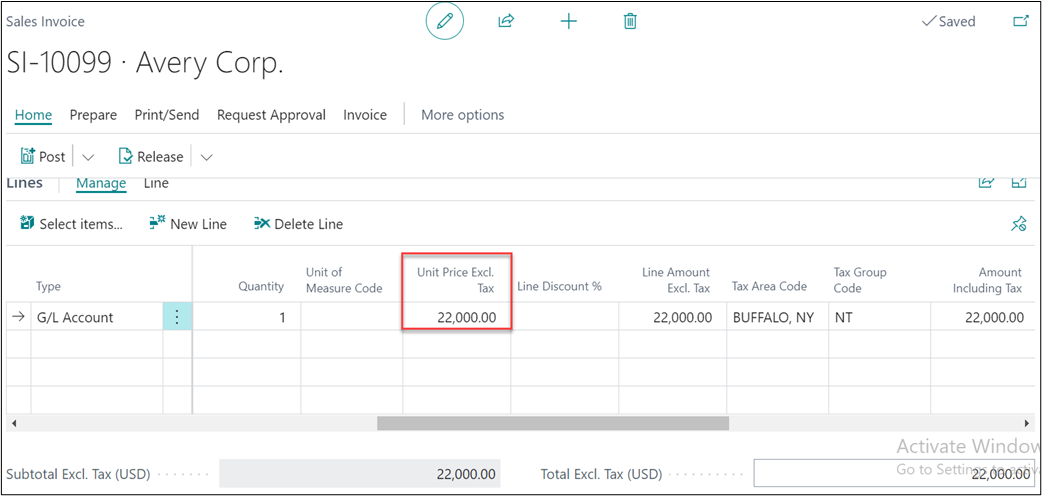Click the Unit Price 22,000.00 cell
1042x496 pixels.
pyautogui.click(x=457, y=317)
